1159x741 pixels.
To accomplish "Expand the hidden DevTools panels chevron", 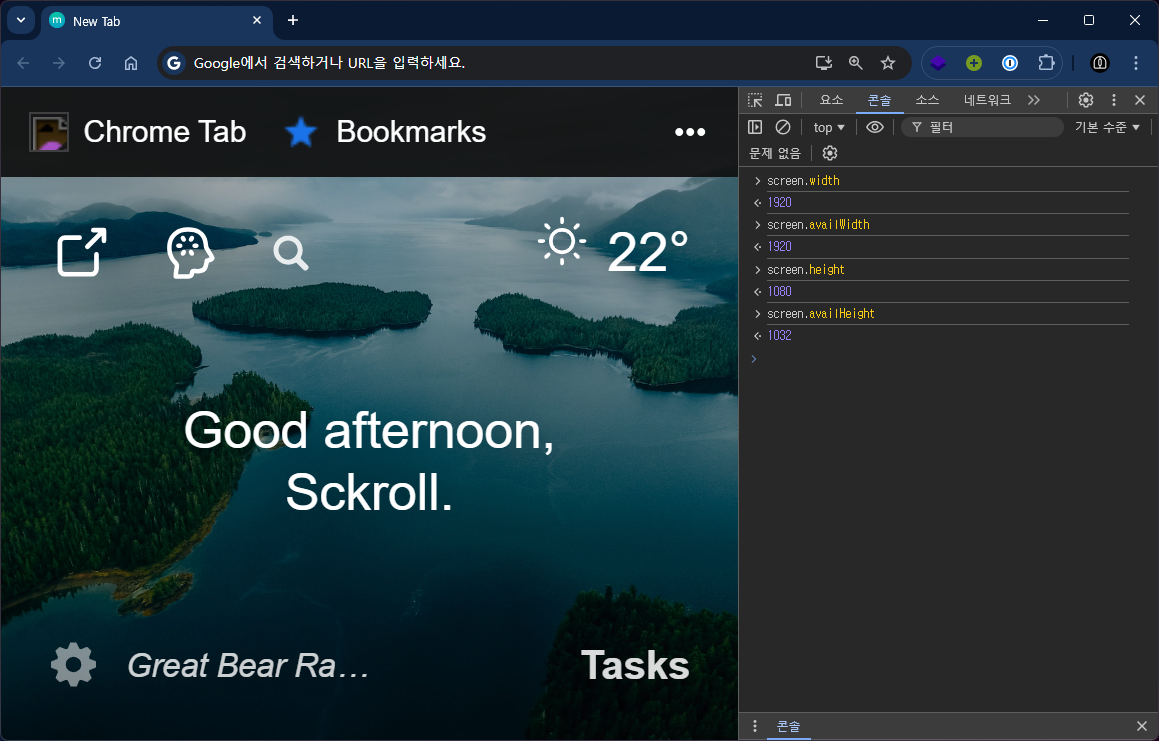I will (1034, 100).
